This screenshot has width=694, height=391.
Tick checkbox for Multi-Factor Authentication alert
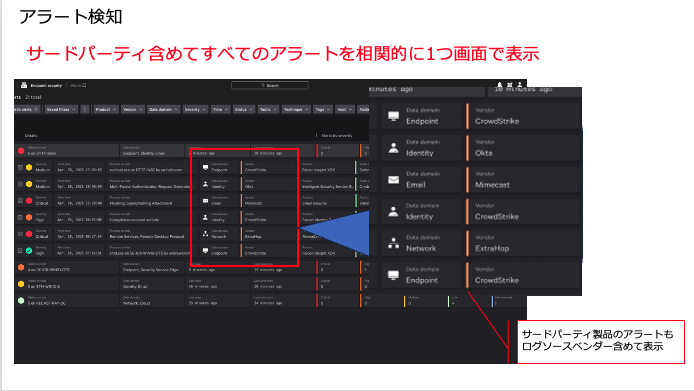coord(20,184)
